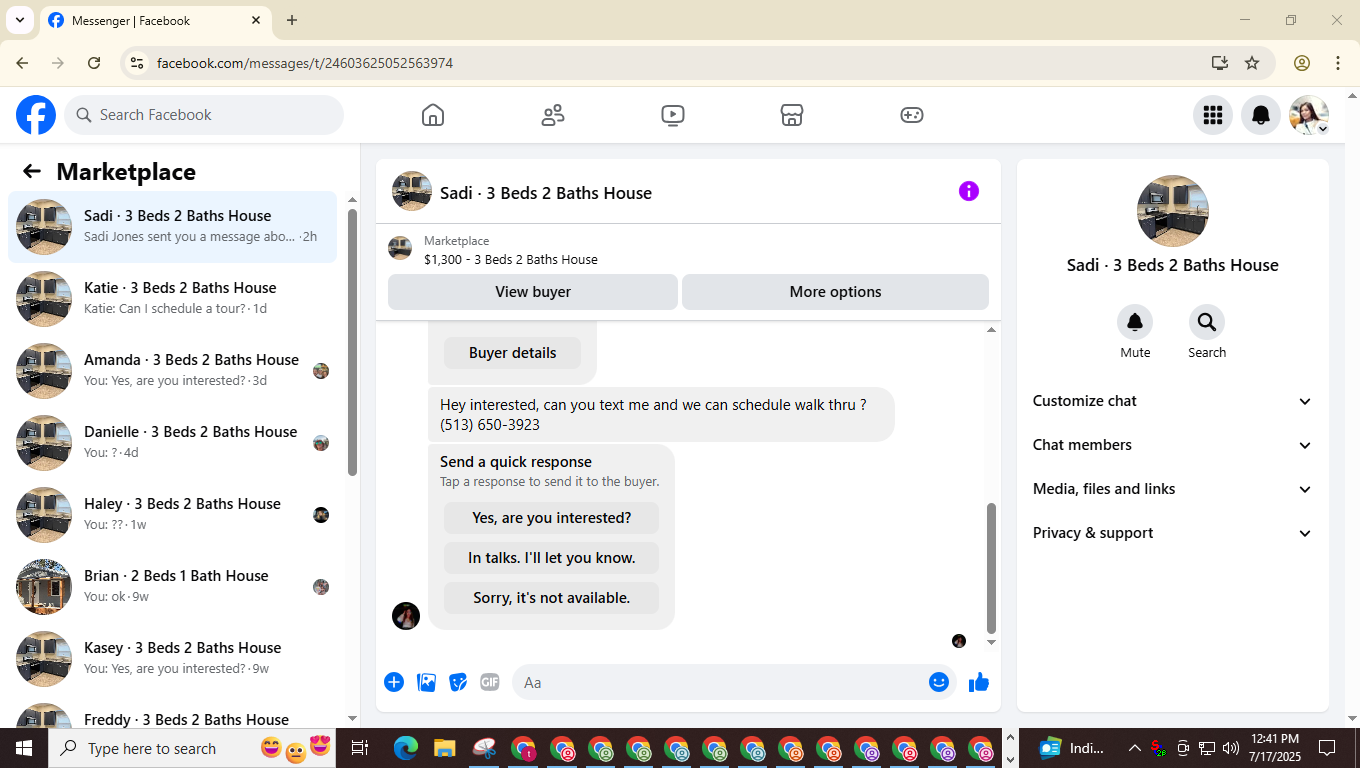This screenshot has height=768, width=1360.
Task: Open the Chrome three-dot menu
Action: pos(1338,63)
